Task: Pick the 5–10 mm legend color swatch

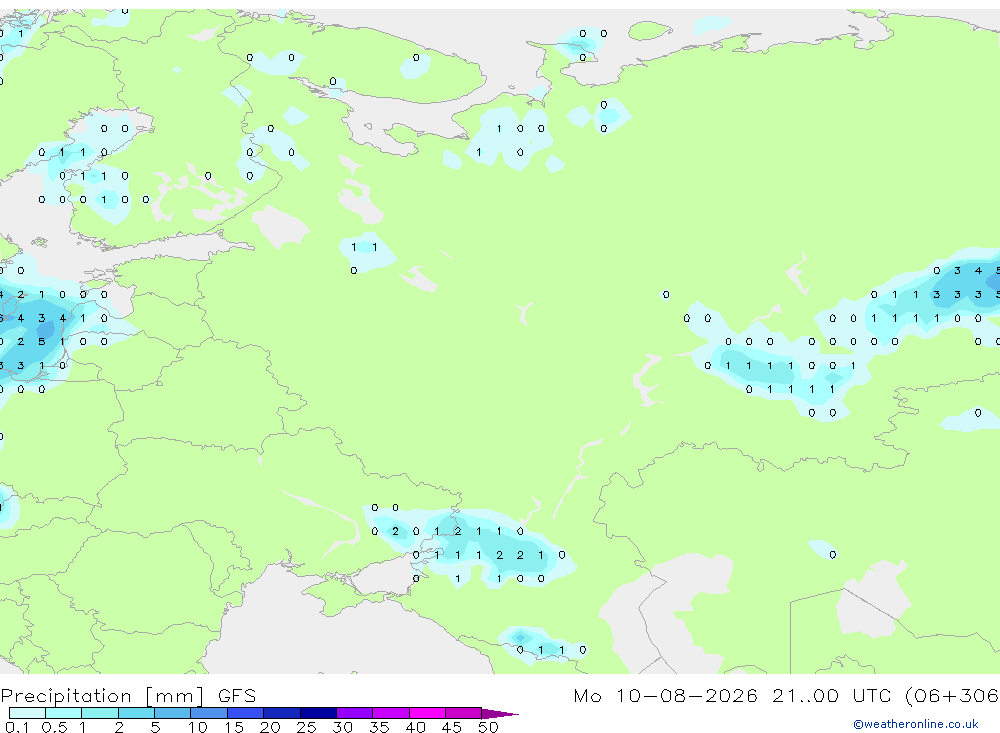Action: point(173,713)
